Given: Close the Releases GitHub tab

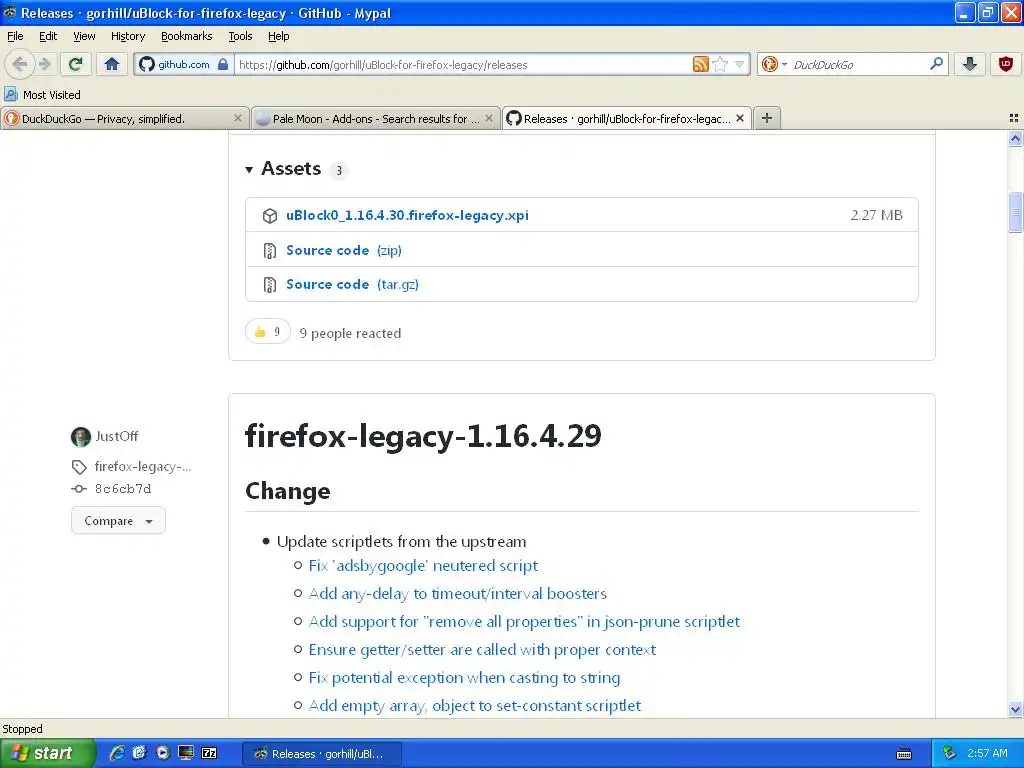Looking at the screenshot, I should tap(740, 118).
